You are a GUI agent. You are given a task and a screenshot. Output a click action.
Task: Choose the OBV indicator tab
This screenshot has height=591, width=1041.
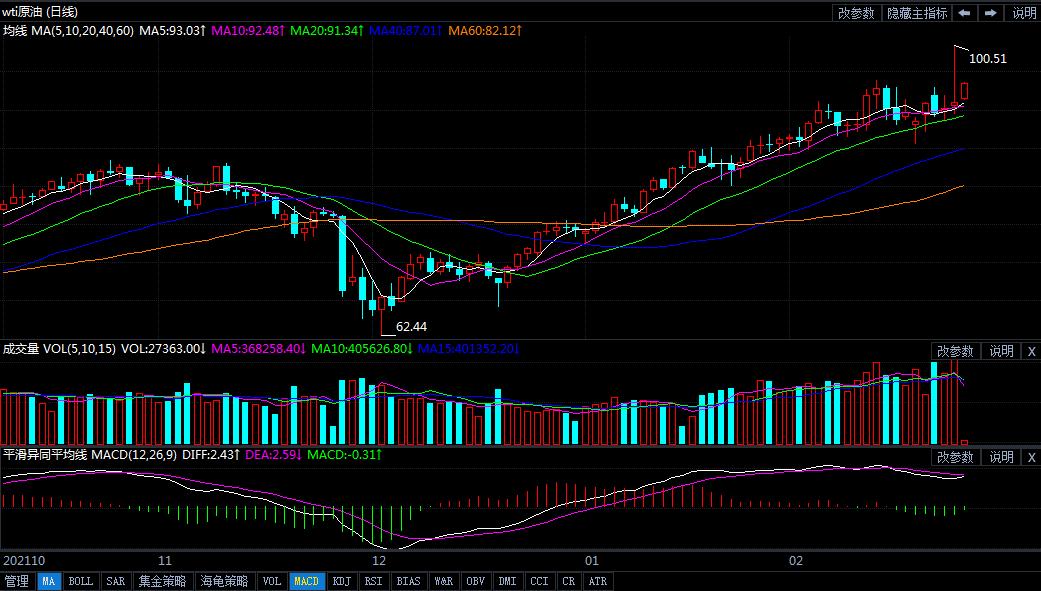click(475, 581)
